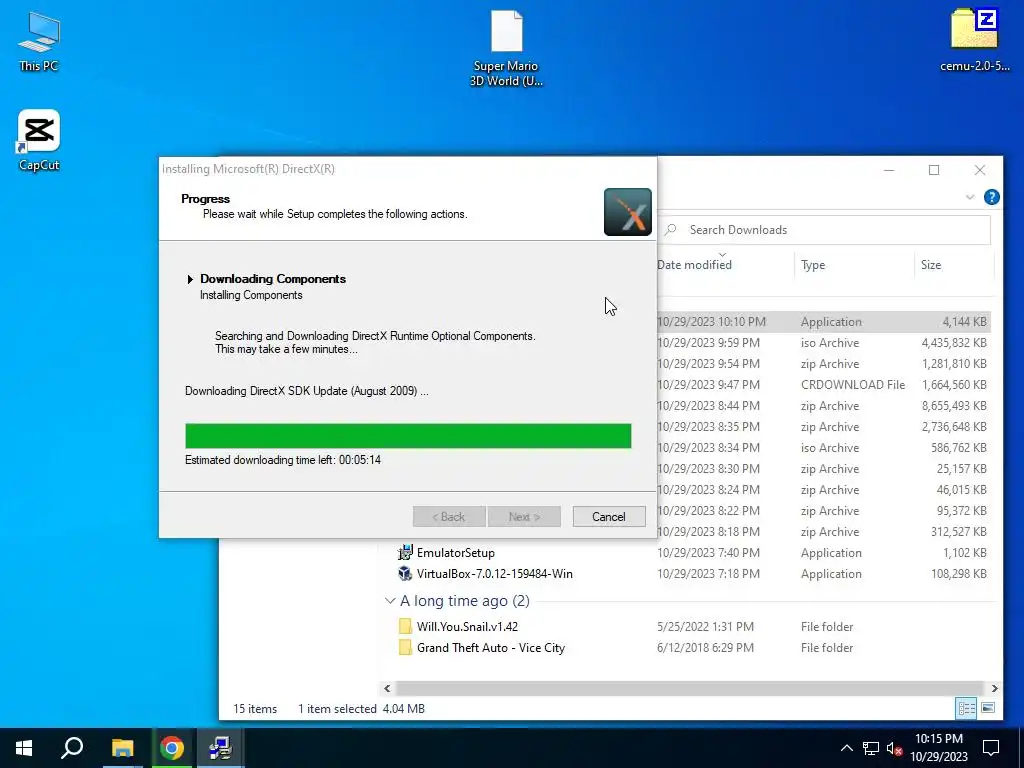Select iso Archive row sized 4,435,832 KB
The width and height of the screenshot is (1024, 768).
coord(824,343)
